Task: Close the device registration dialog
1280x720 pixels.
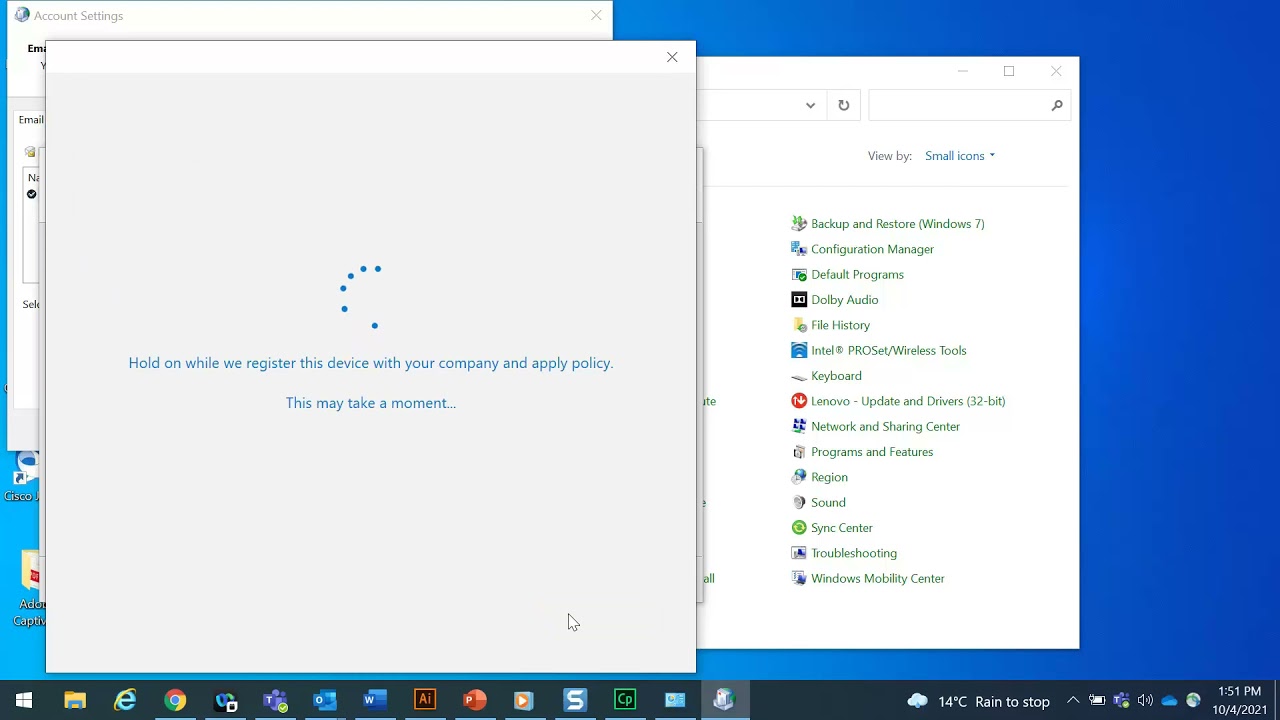Action: 672,57
